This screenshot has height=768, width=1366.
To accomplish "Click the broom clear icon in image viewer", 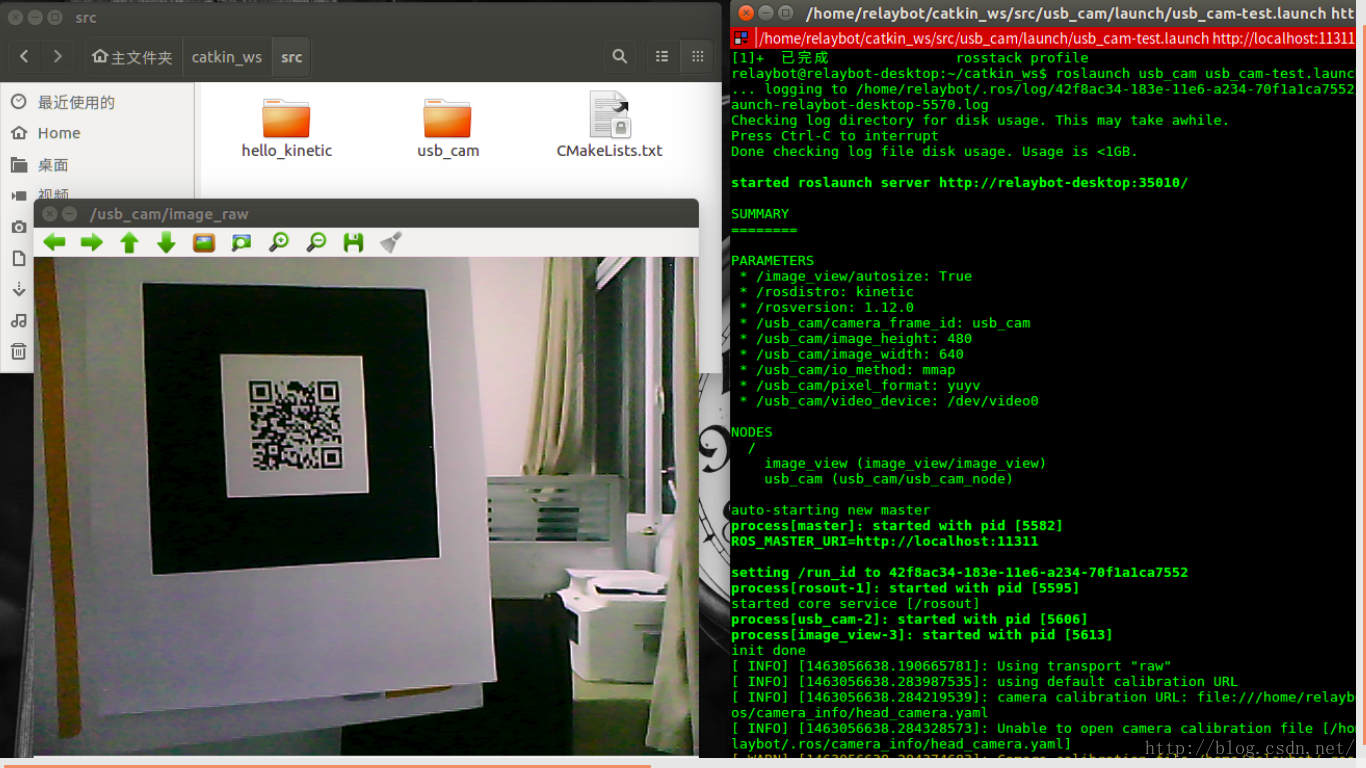I will [x=391, y=242].
